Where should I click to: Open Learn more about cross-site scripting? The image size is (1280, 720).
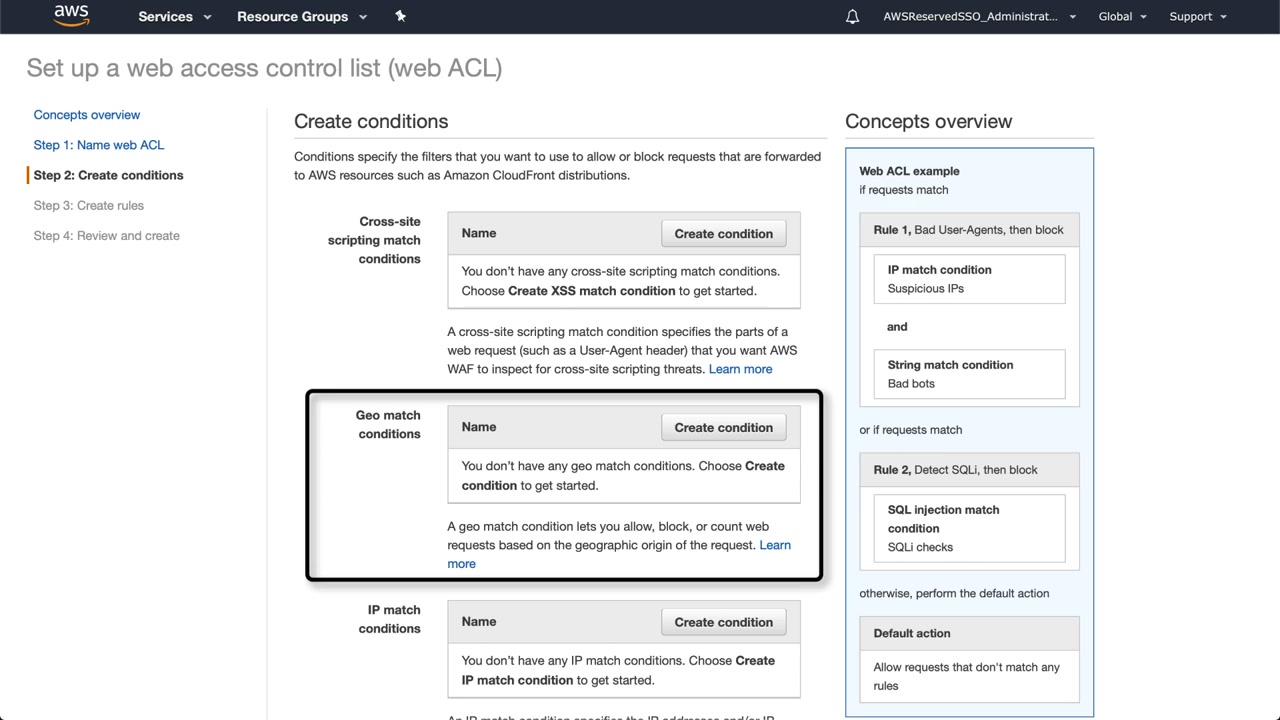point(740,369)
